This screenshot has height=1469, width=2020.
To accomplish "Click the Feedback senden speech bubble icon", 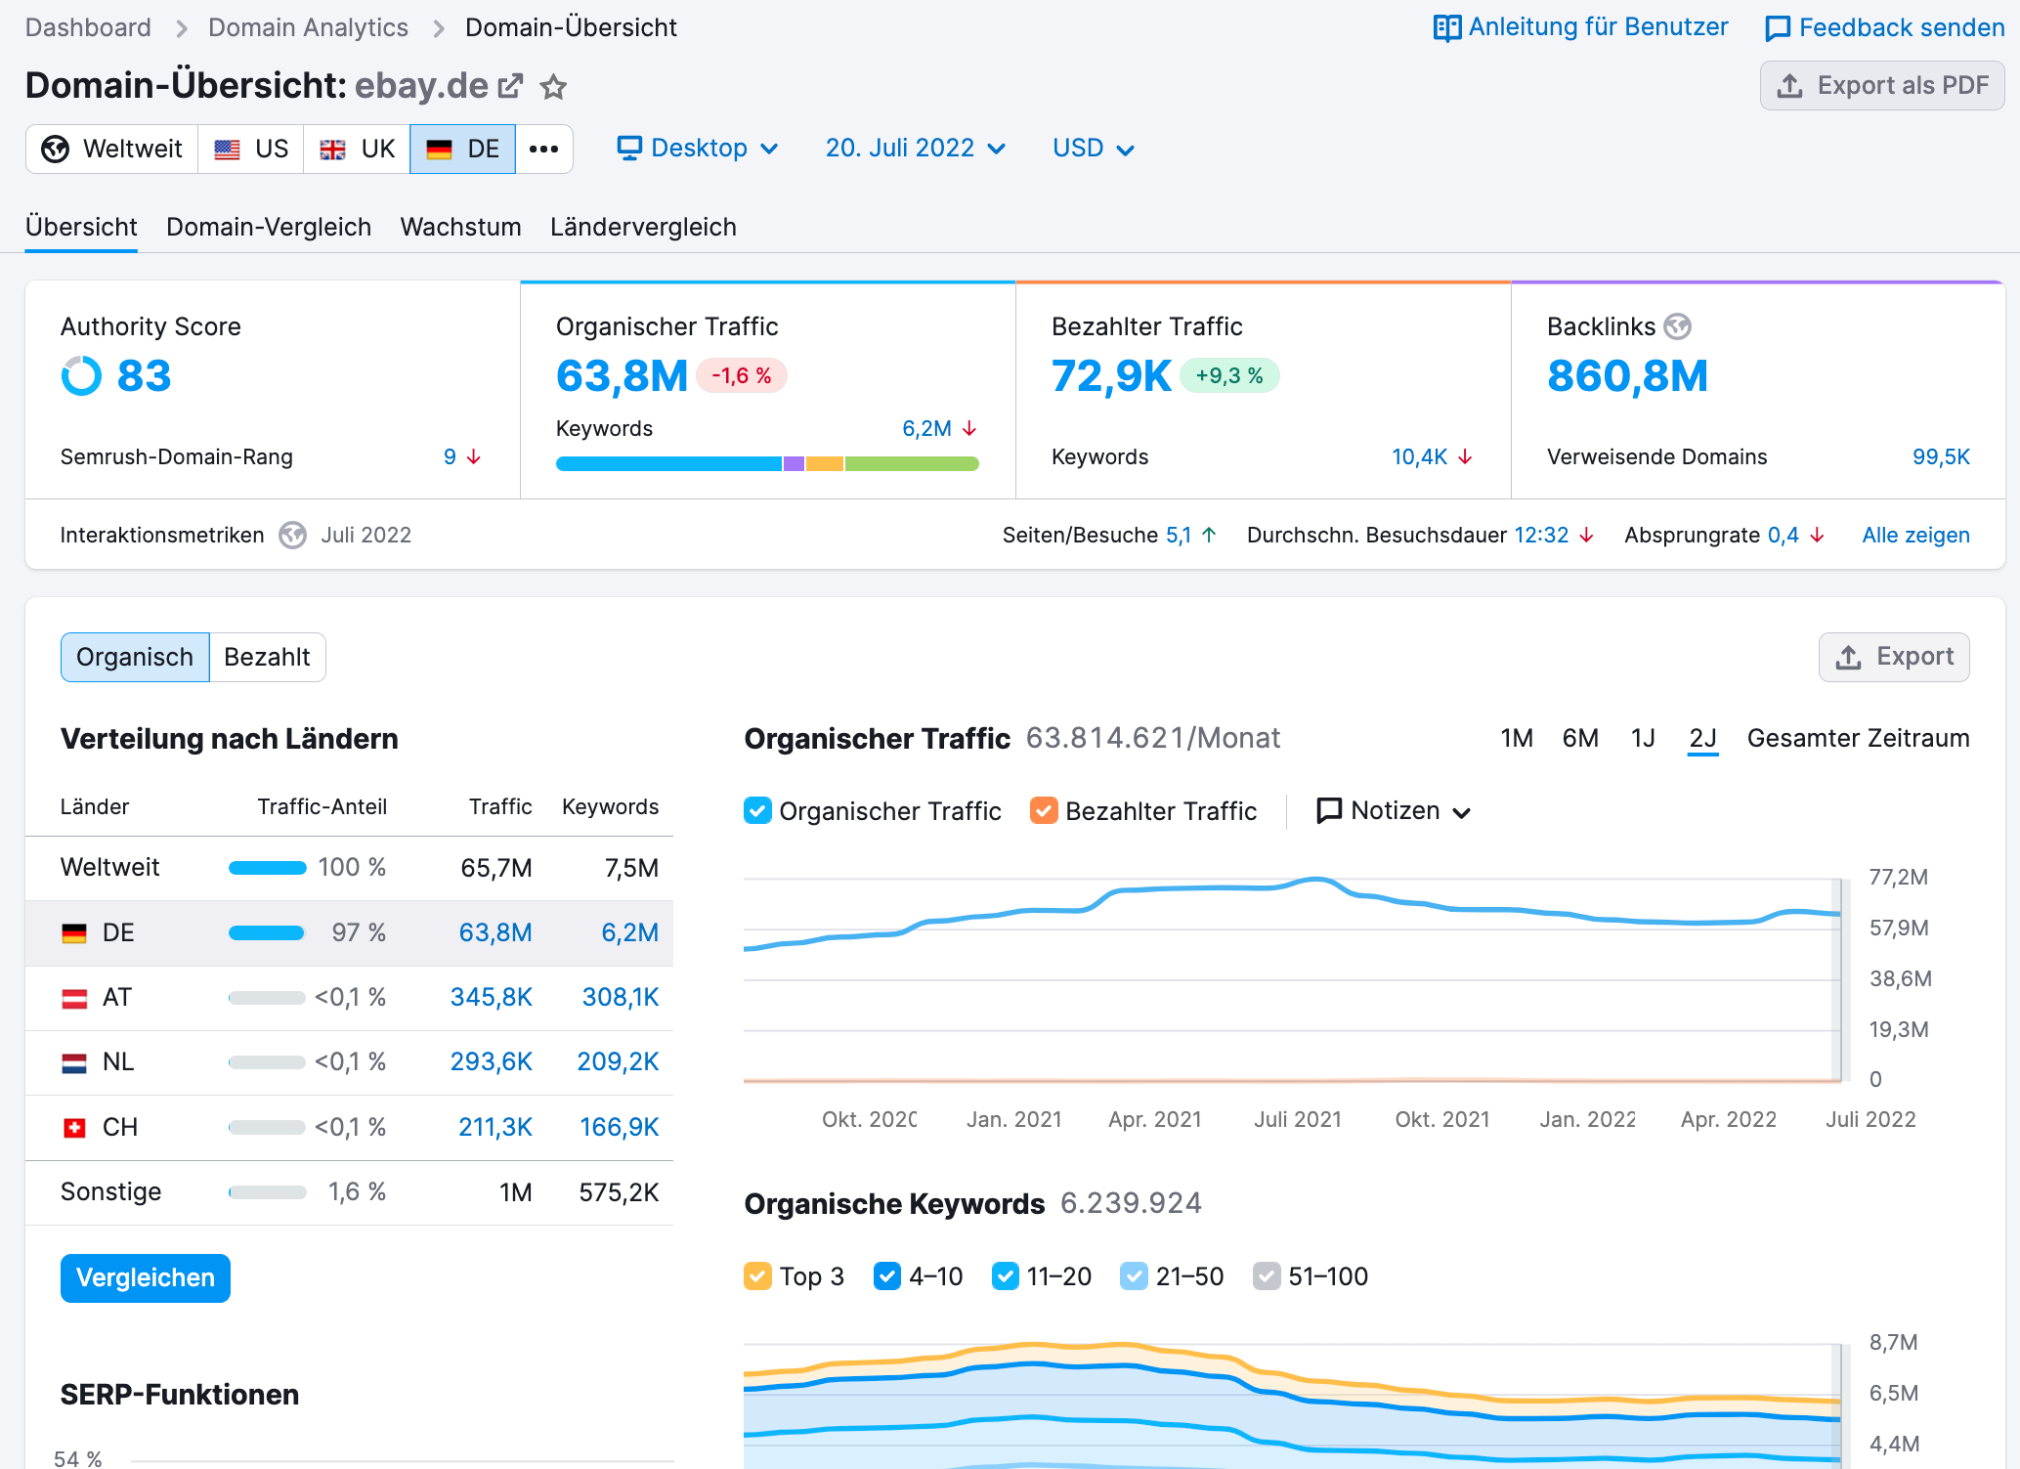I will [1777, 28].
